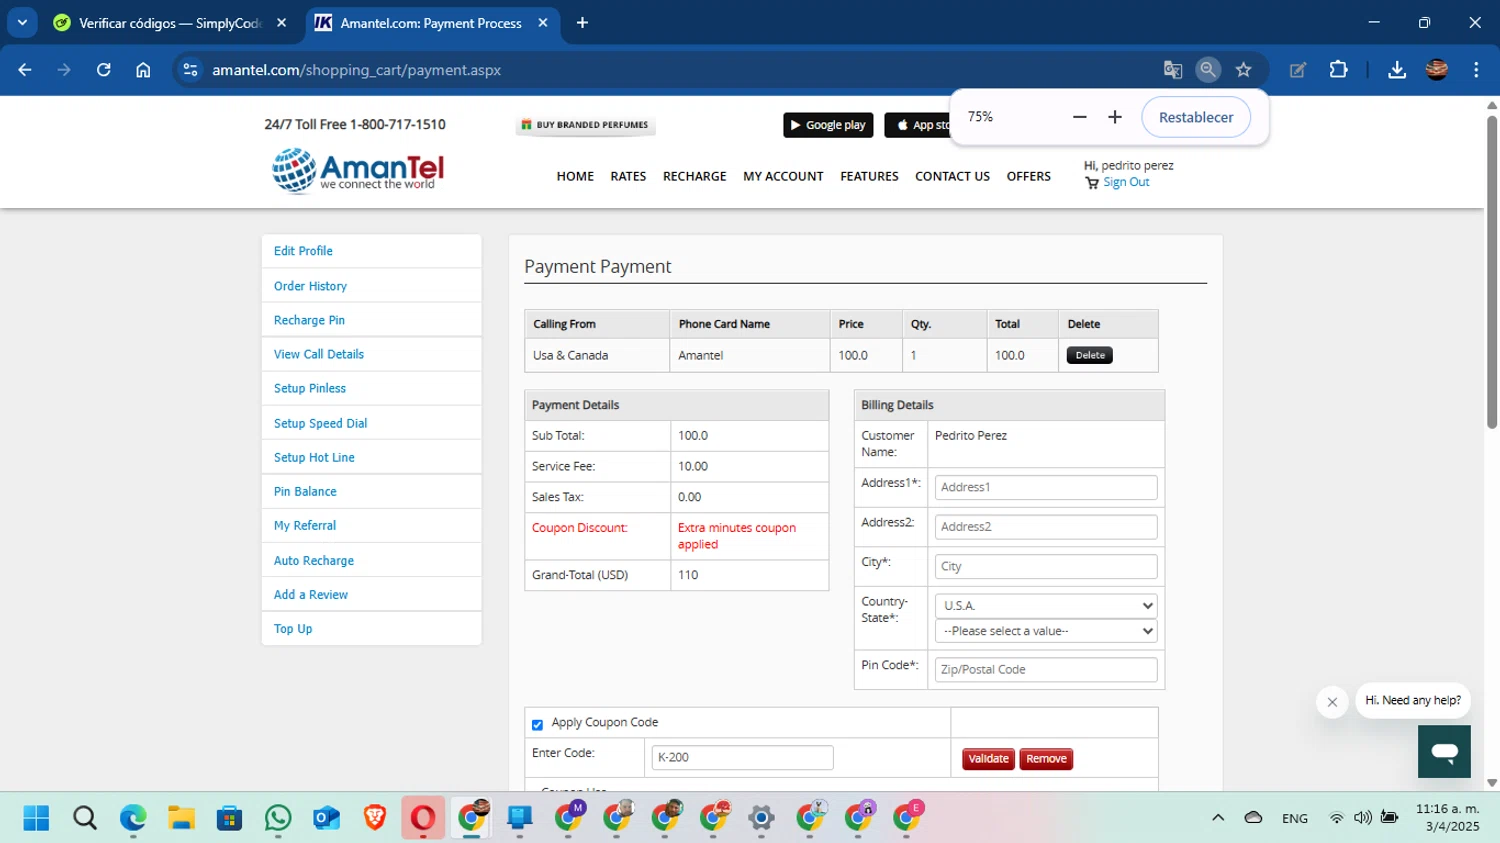Click the red Validate button
The image size is (1500, 843).
(988, 759)
